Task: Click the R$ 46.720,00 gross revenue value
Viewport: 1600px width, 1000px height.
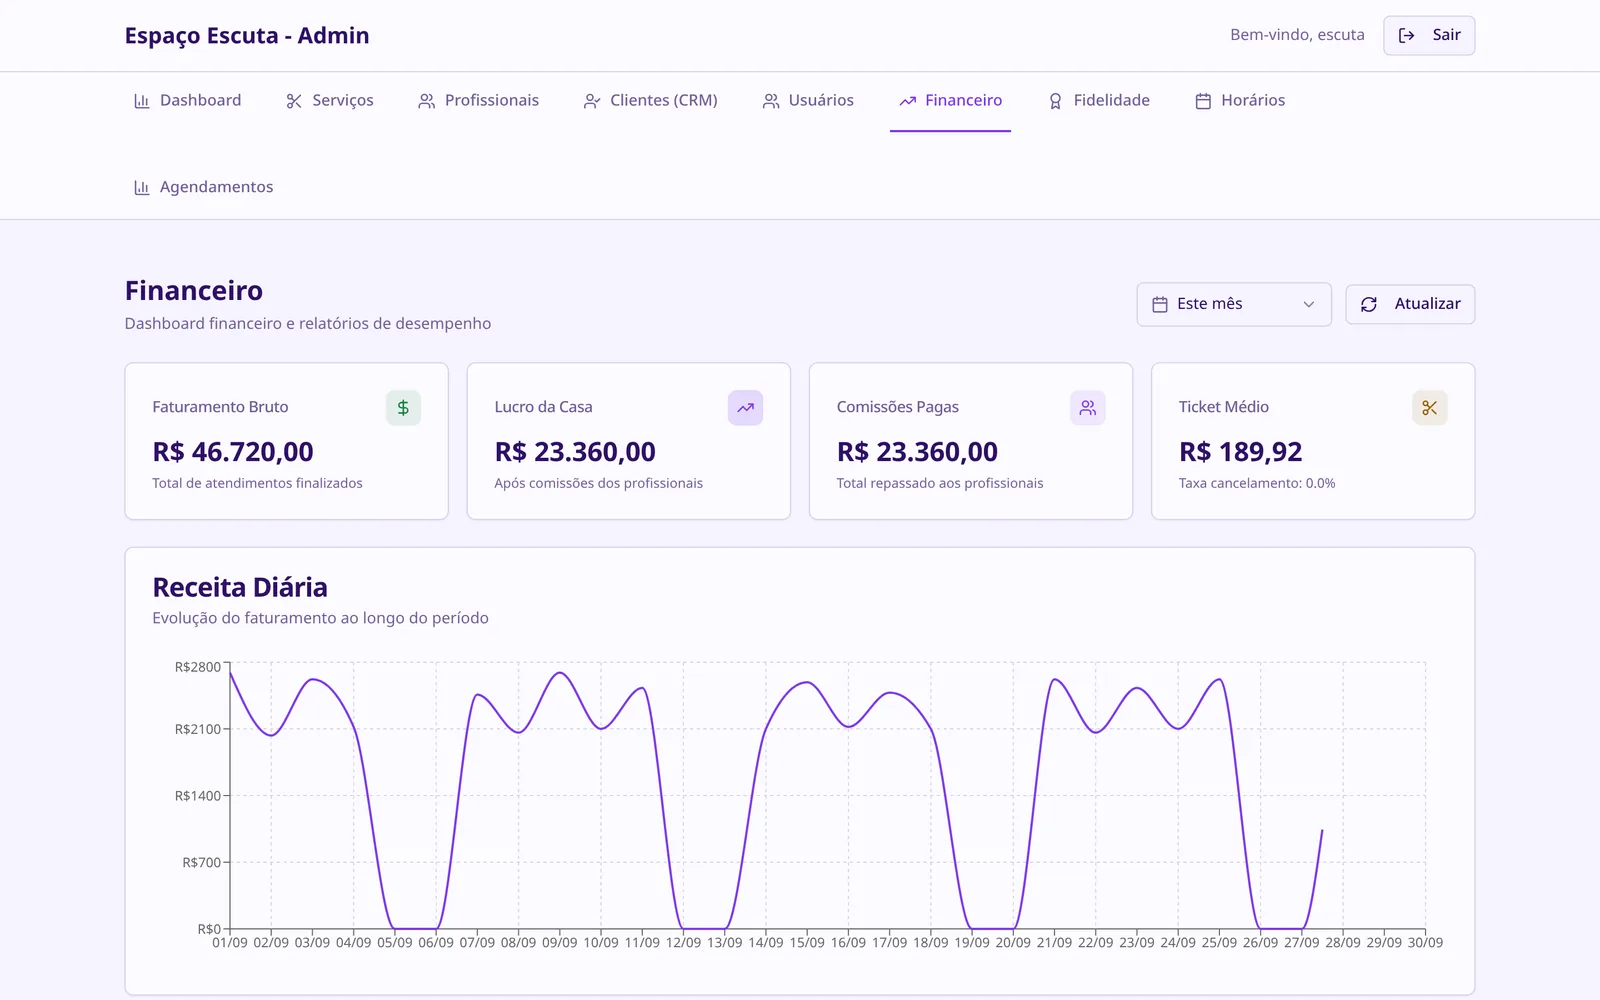Action: point(233,452)
